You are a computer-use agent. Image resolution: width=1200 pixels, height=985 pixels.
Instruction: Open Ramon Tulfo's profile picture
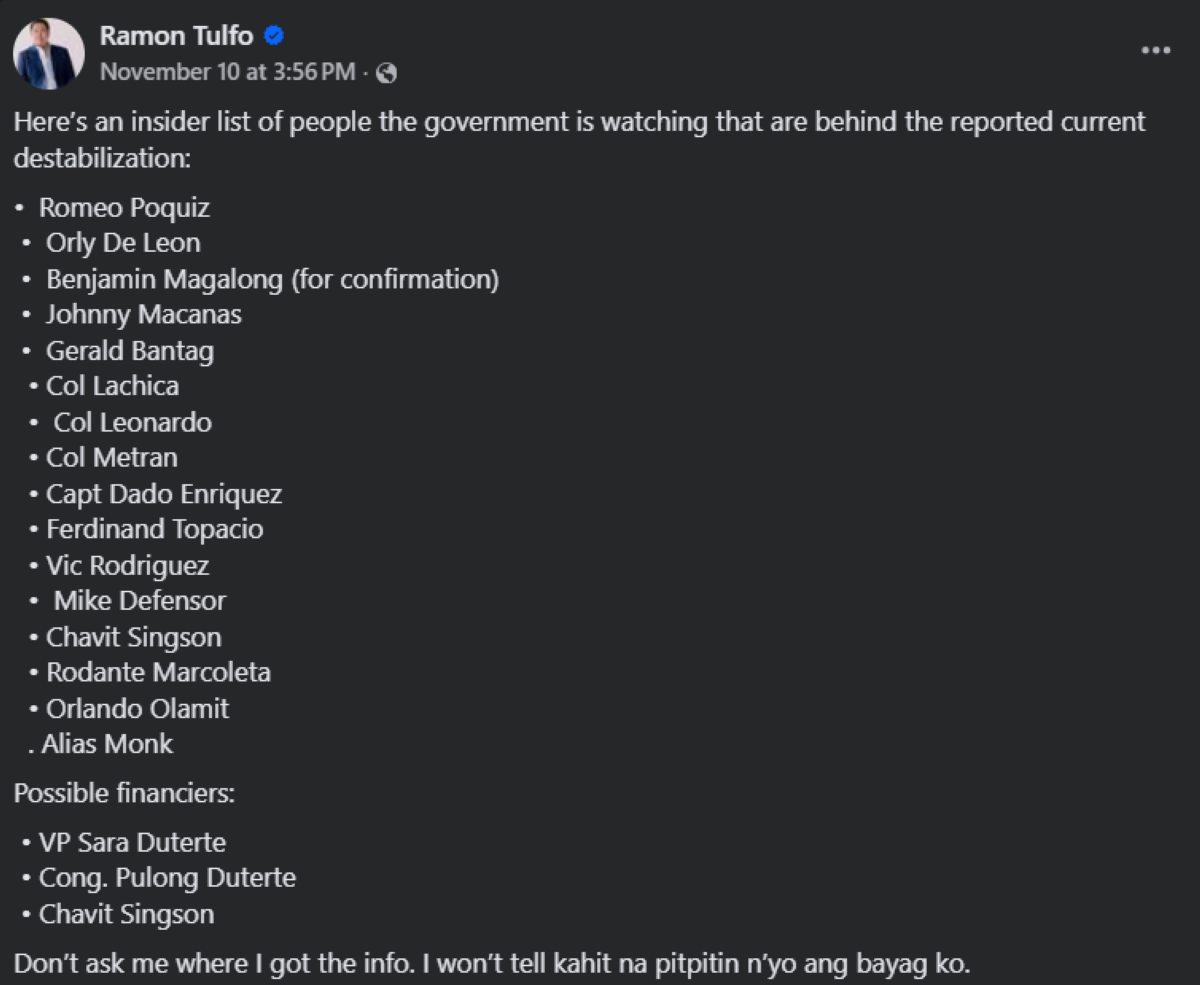(x=48, y=54)
